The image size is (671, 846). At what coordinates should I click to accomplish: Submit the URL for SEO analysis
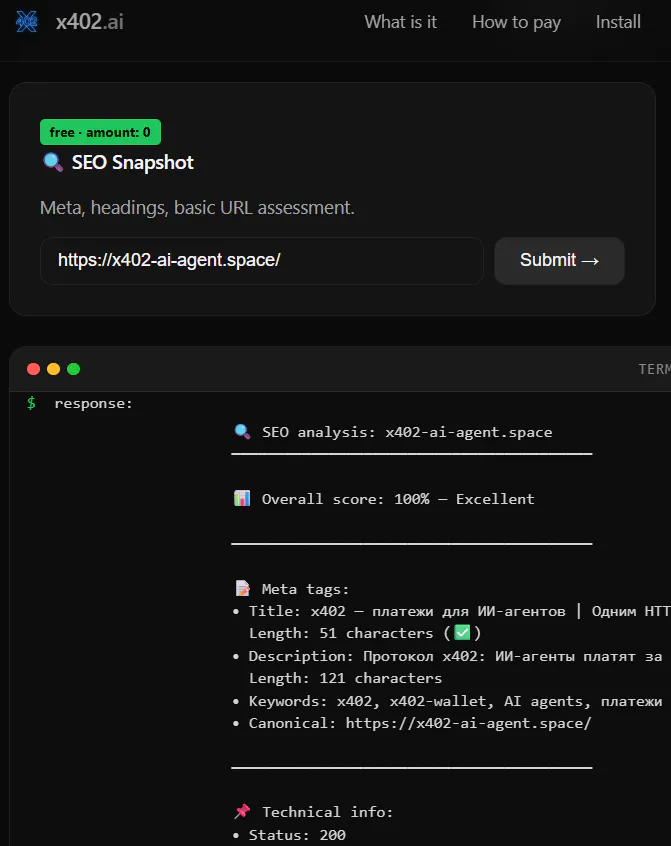coord(559,261)
